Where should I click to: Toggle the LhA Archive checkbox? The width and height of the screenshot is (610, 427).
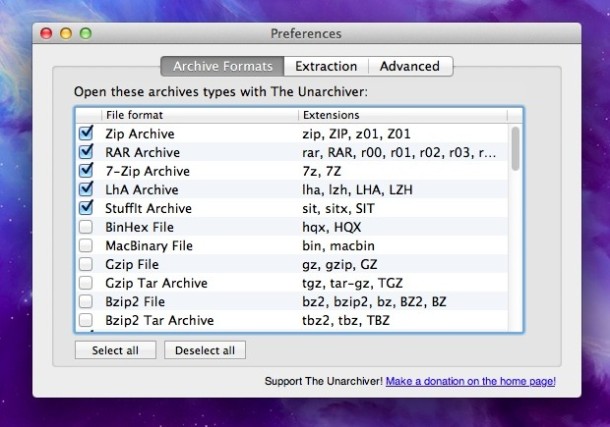(x=86, y=189)
